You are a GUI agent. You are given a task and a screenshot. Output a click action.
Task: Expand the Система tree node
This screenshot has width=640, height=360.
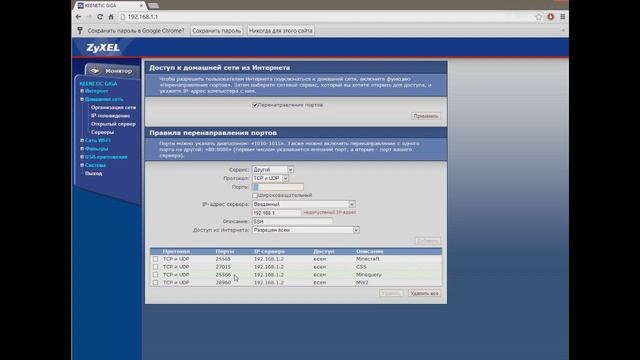click(x=82, y=165)
